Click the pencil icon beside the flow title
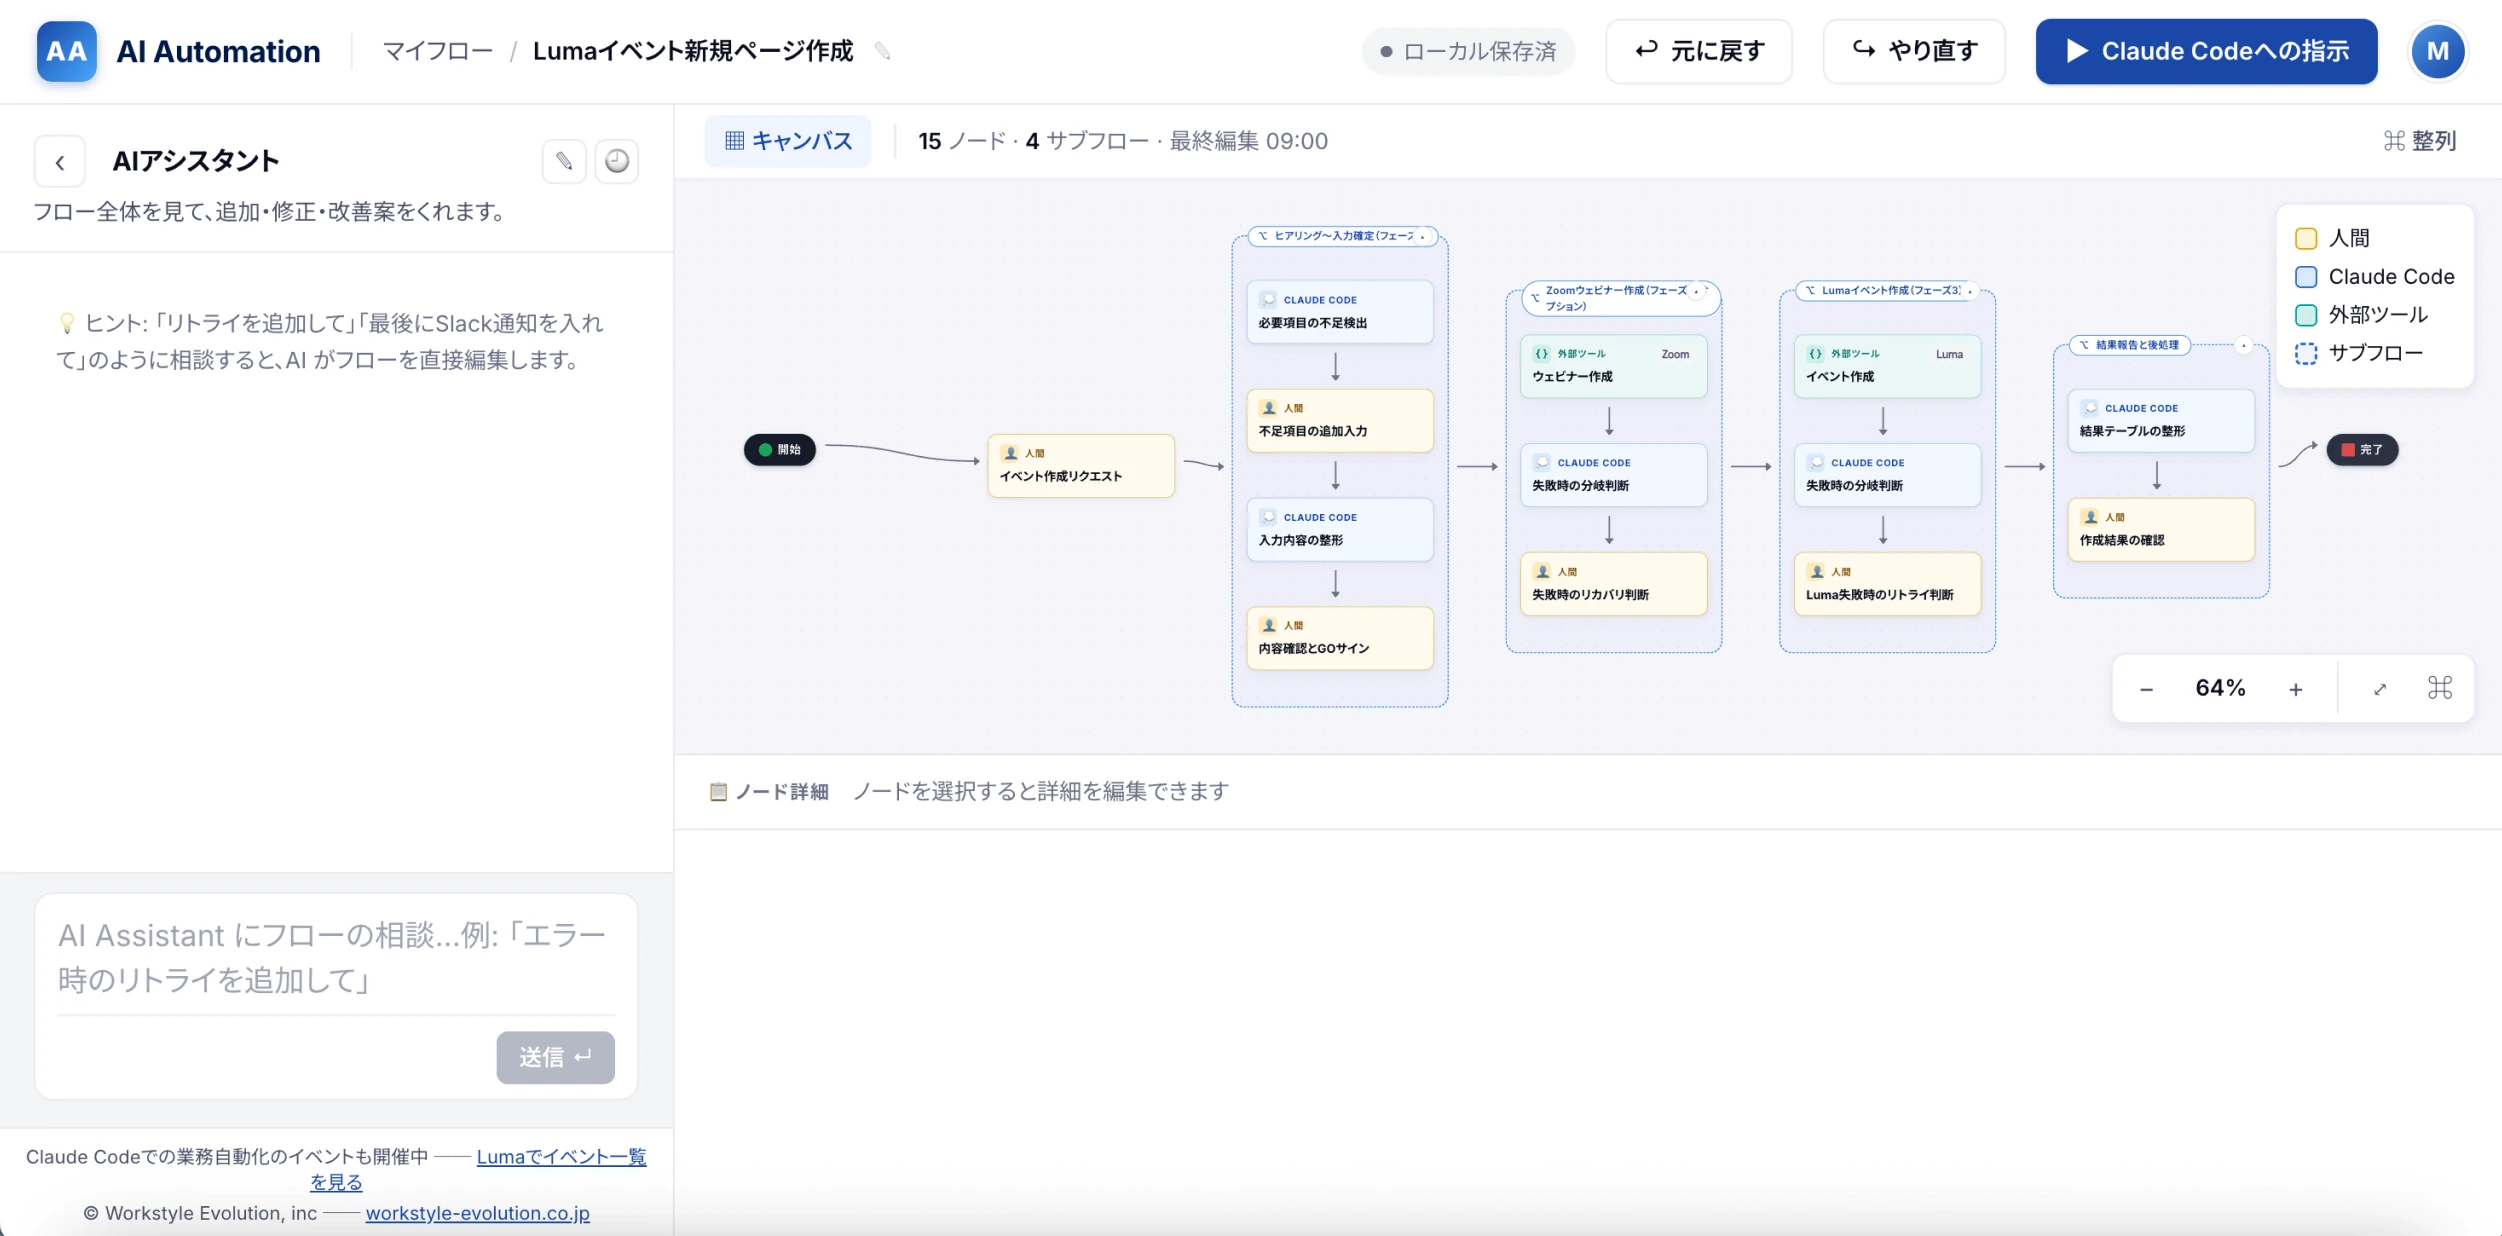The width and height of the screenshot is (2502, 1236). click(882, 51)
